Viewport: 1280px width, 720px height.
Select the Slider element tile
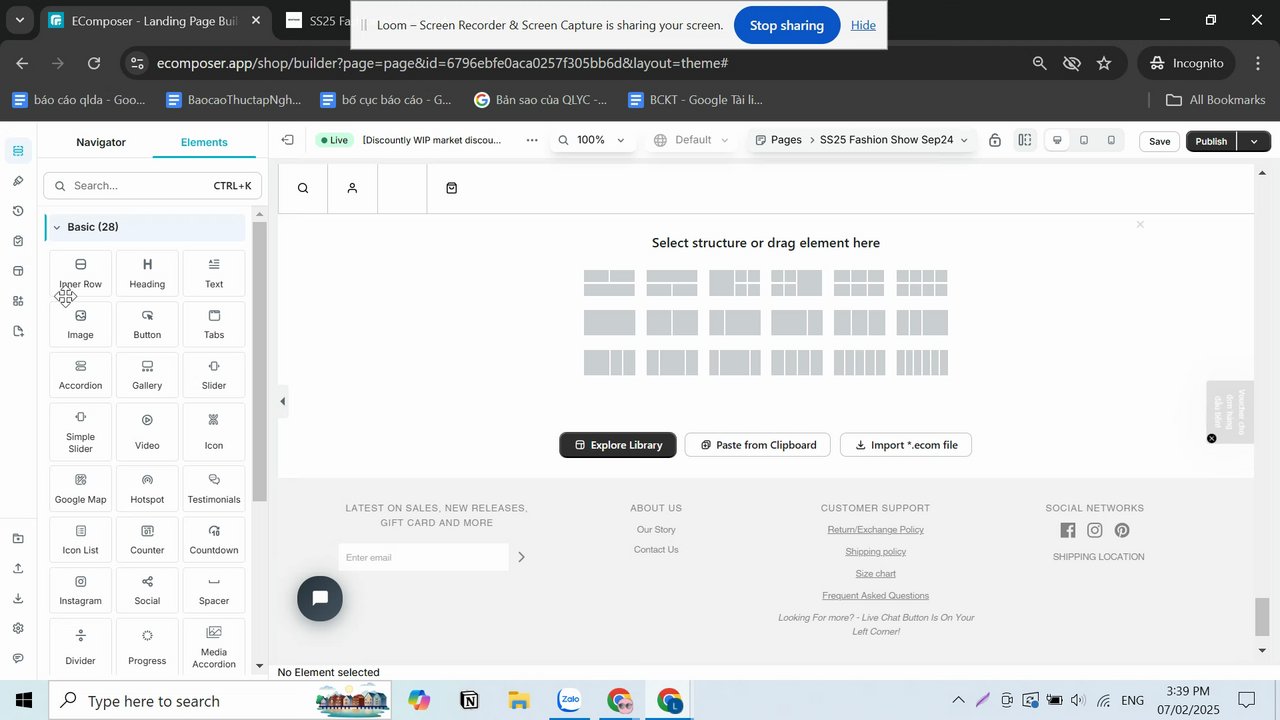pyautogui.click(x=214, y=374)
